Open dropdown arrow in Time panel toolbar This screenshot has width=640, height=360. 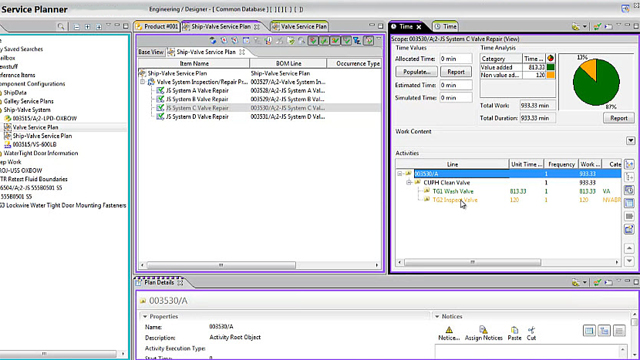(x=584, y=27)
